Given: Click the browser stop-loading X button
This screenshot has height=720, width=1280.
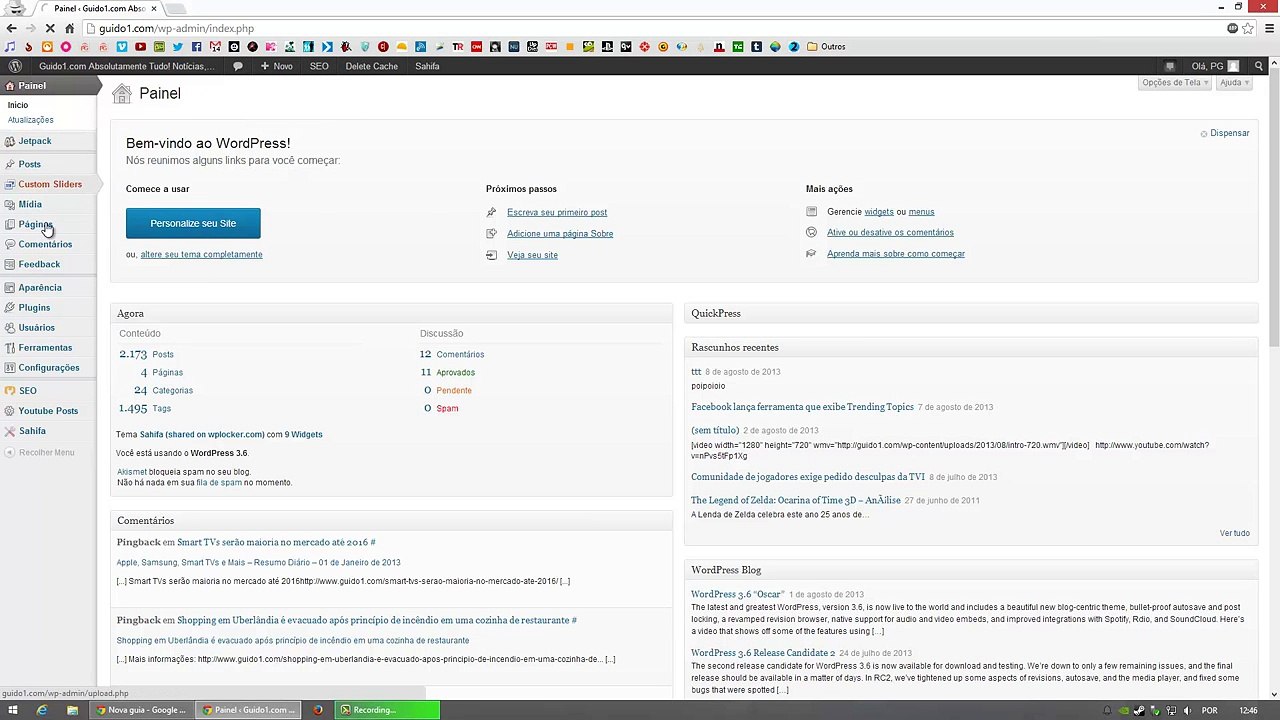Looking at the screenshot, I should point(49,28).
